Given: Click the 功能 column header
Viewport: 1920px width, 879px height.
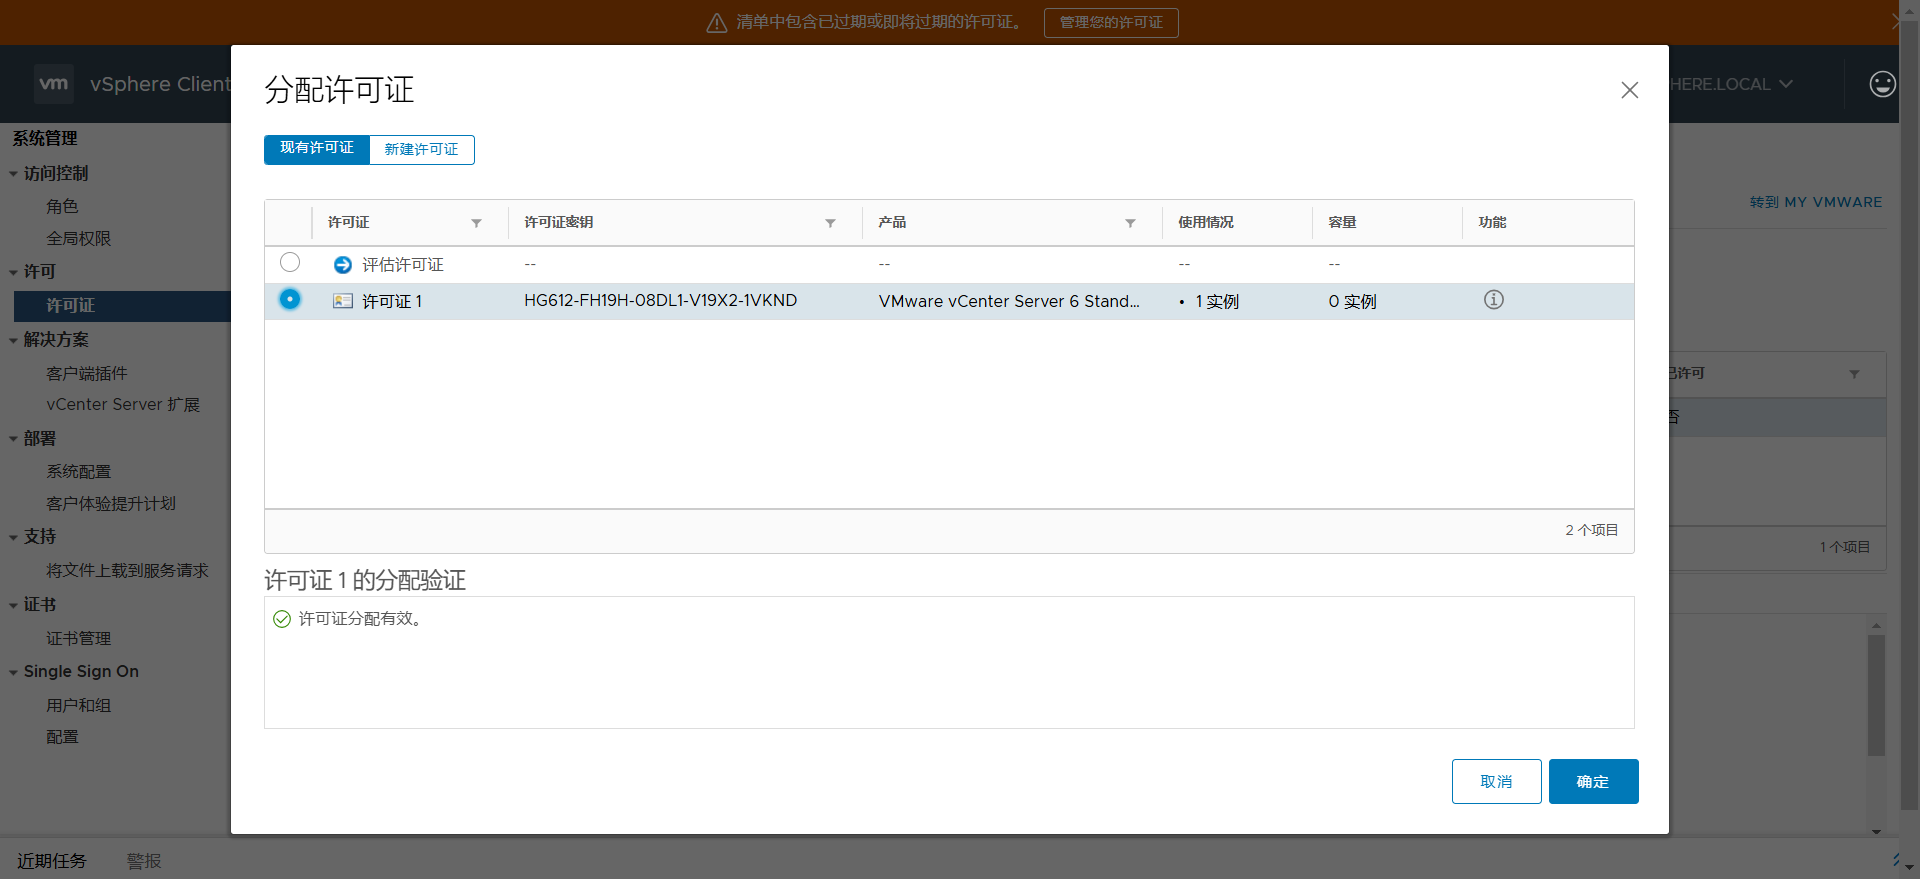Looking at the screenshot, I should (x=1492, y=222).
